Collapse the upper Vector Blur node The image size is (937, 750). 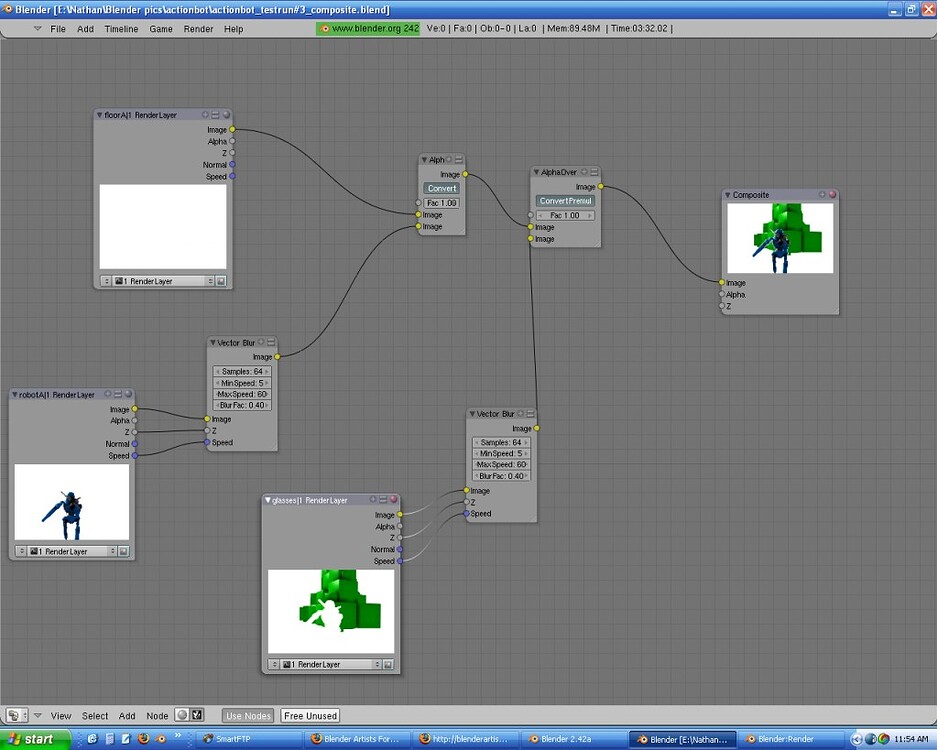coord(212,342)
